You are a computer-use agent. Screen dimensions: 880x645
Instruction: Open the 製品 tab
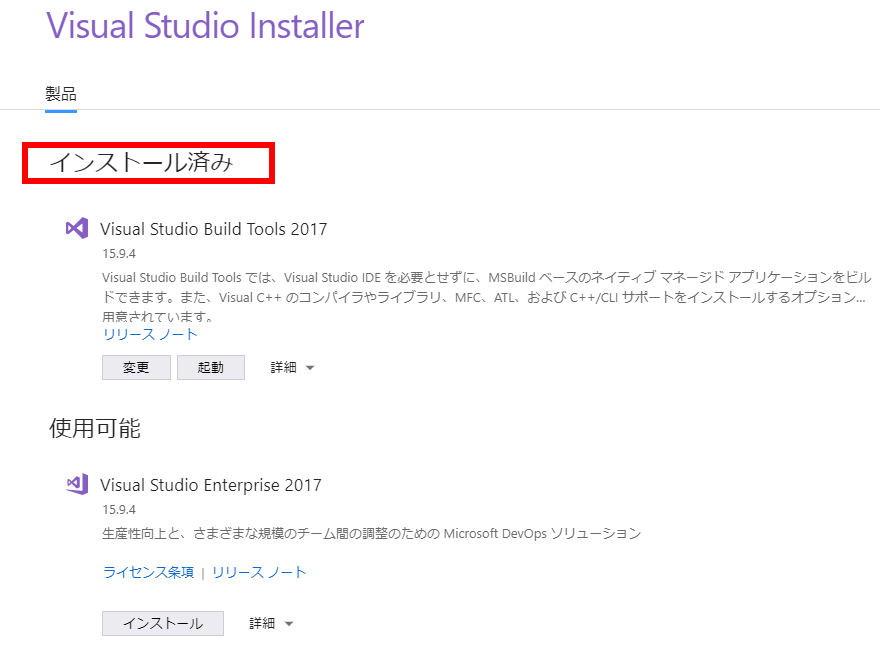point(61,93)
